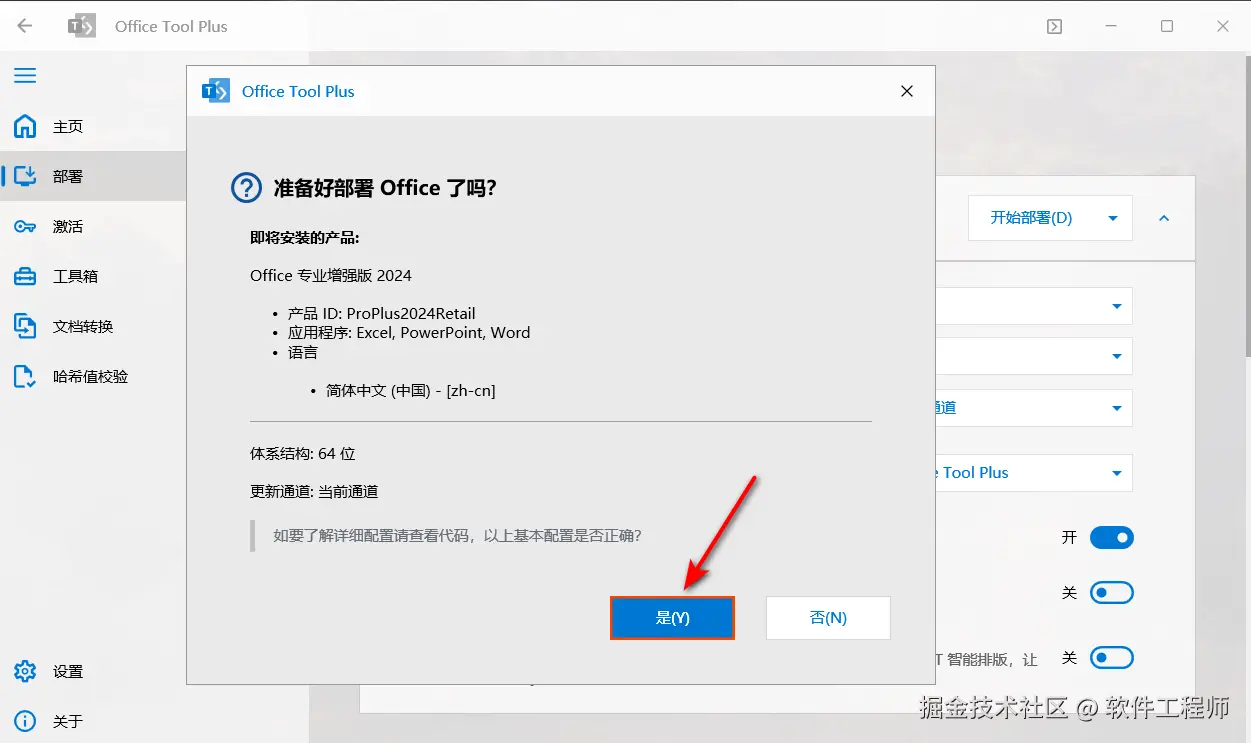Open the hamburger navigation menu
1251x743 pixels.
pos(25,76)
